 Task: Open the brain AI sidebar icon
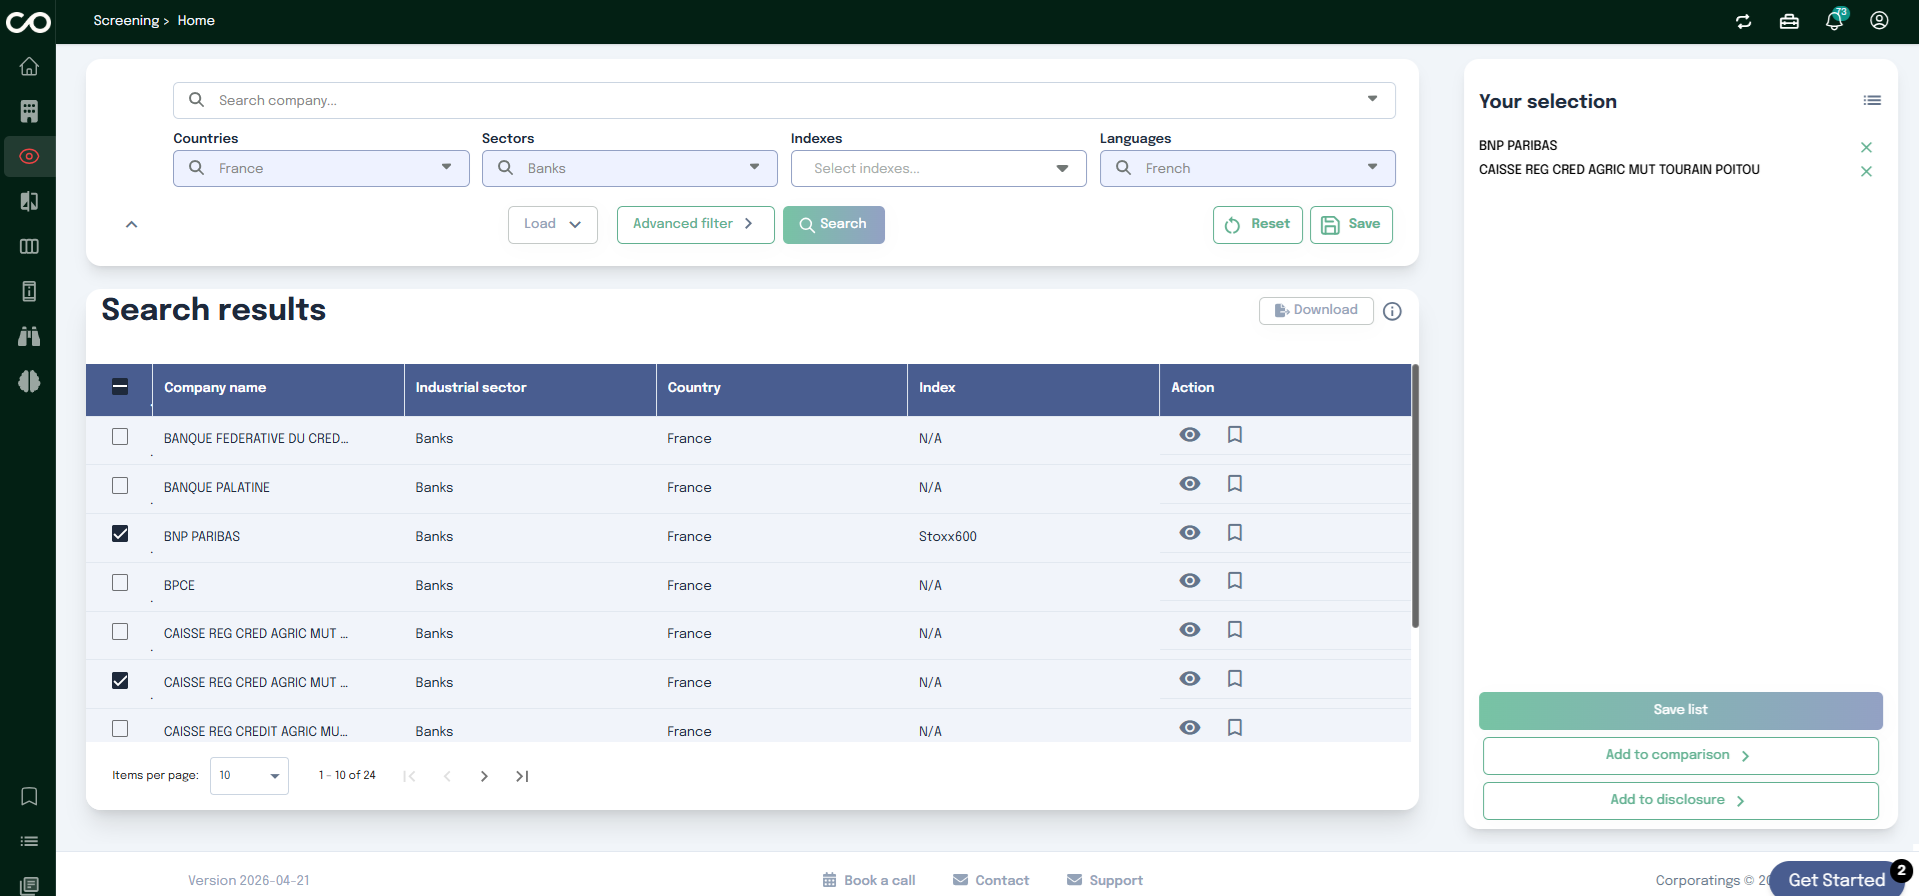pos(29,381)
